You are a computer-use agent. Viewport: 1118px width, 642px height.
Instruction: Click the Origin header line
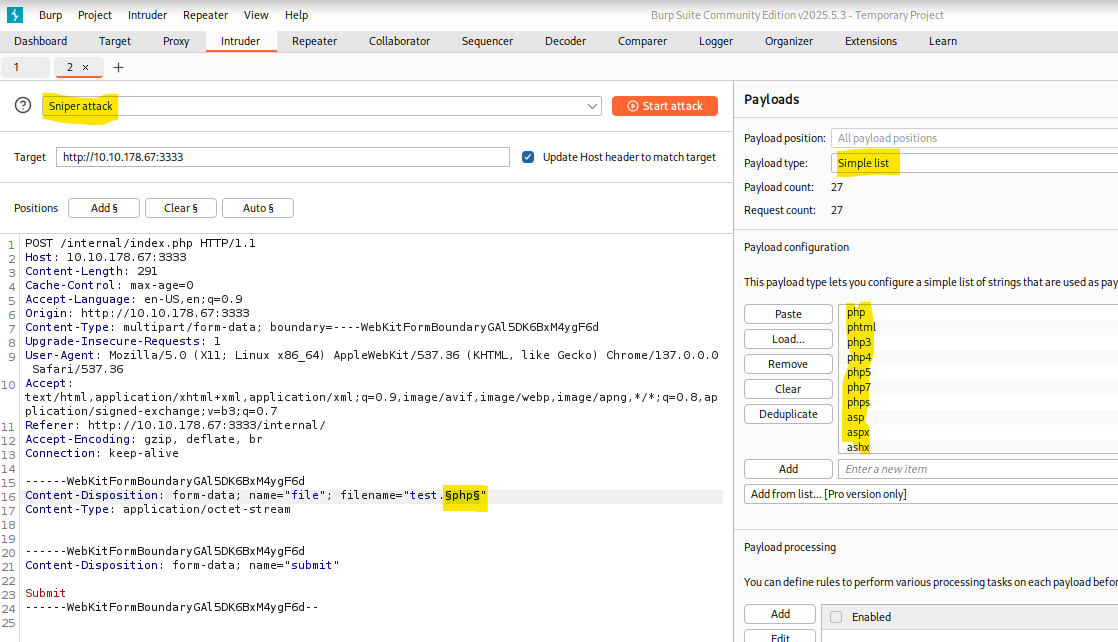pyautogui.click(x=138, y=313)
